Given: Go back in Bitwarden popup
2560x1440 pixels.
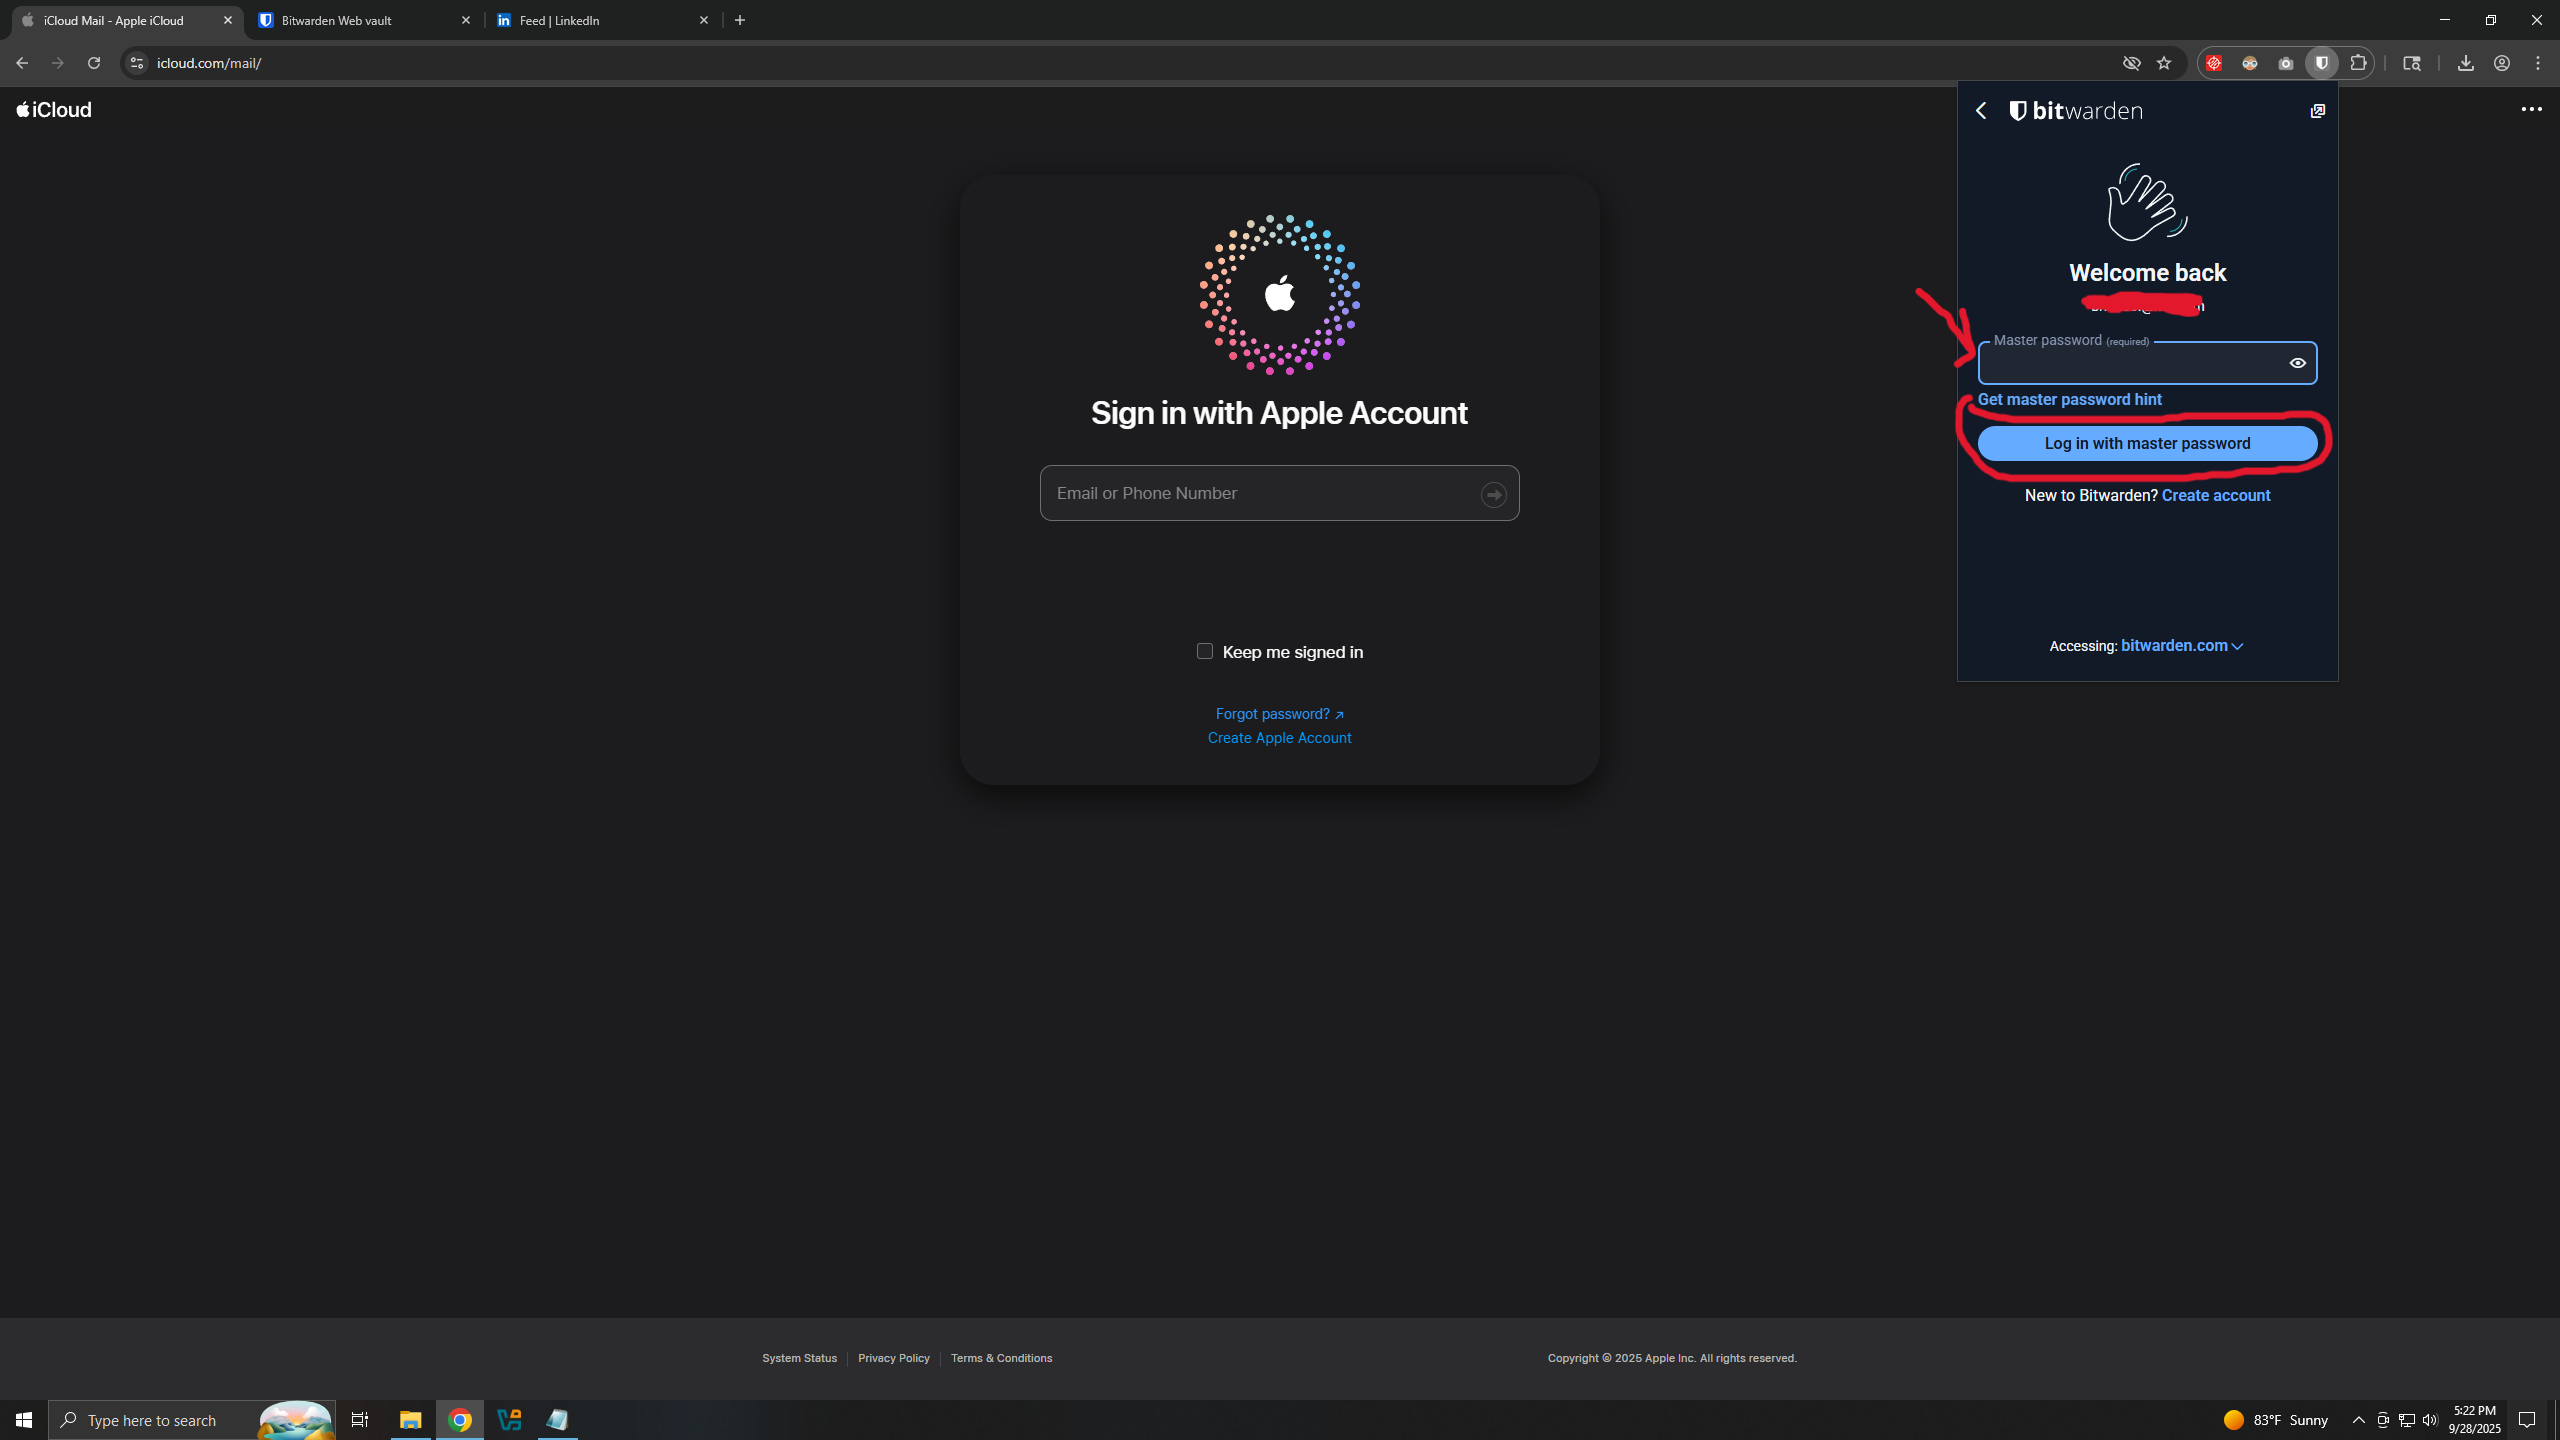Looking at the screenshot, I should pos(1981,111).
